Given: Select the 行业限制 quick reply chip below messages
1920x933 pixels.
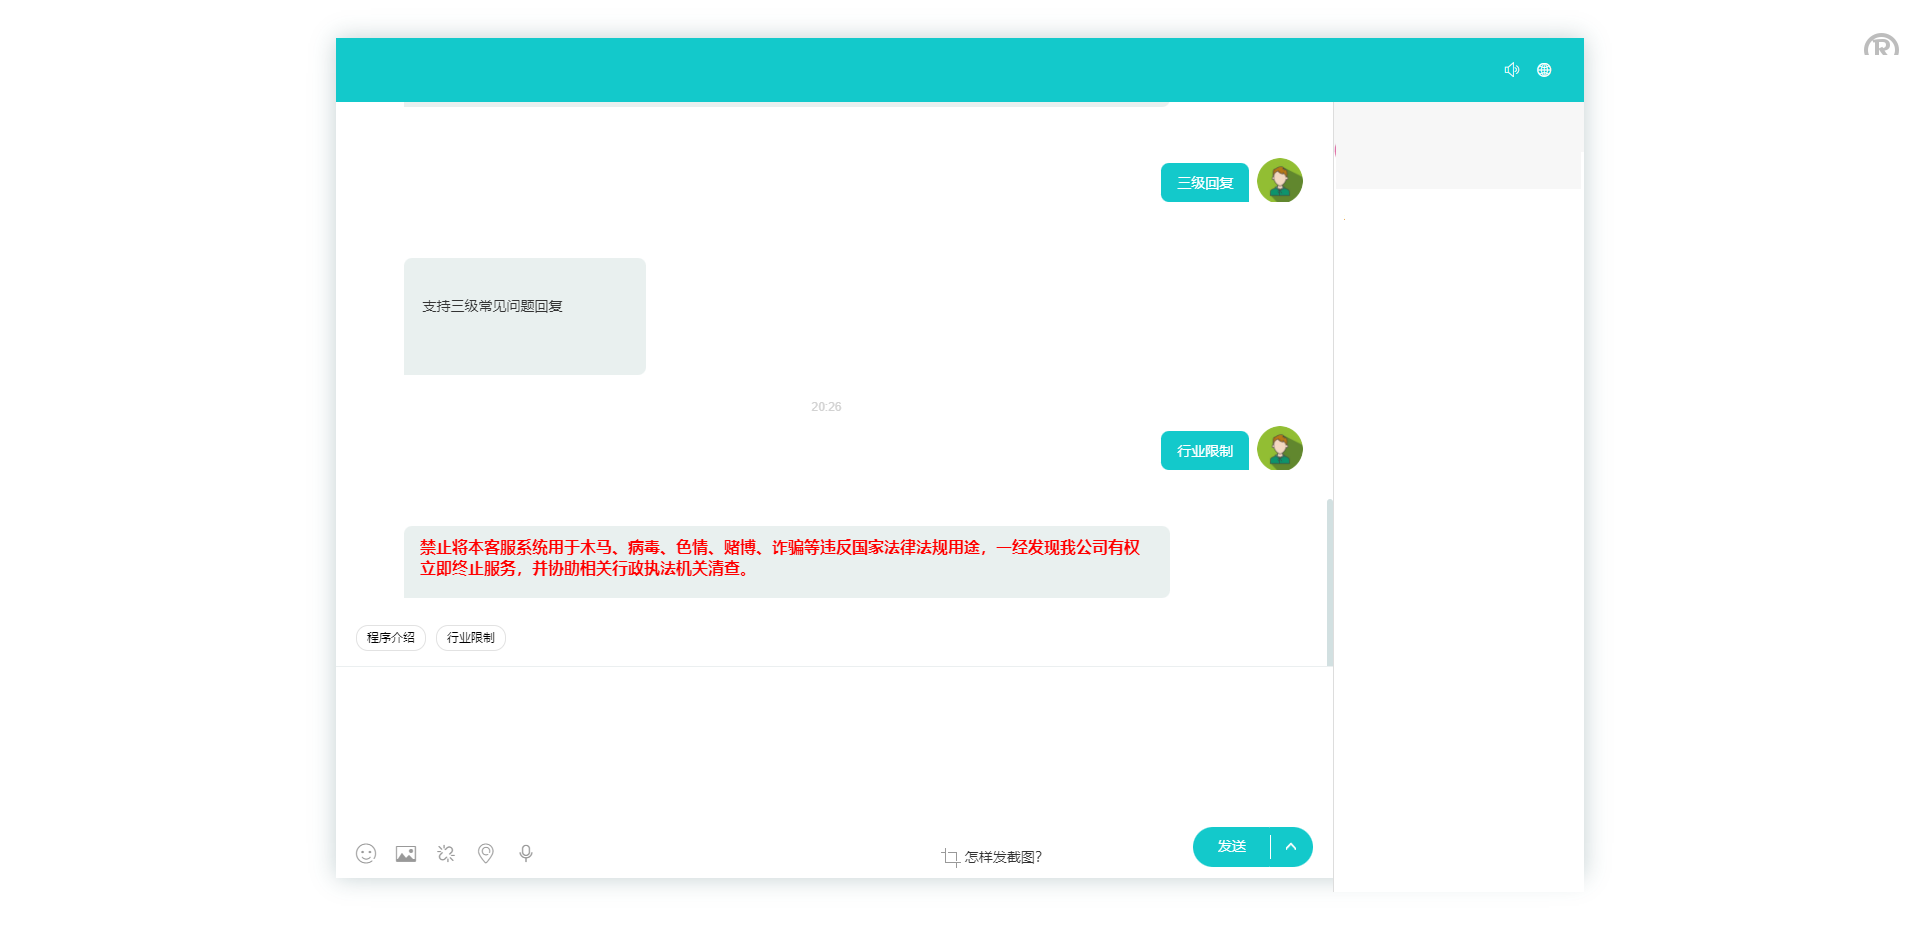Looking at the screenshot, I should tap(471, 638).
